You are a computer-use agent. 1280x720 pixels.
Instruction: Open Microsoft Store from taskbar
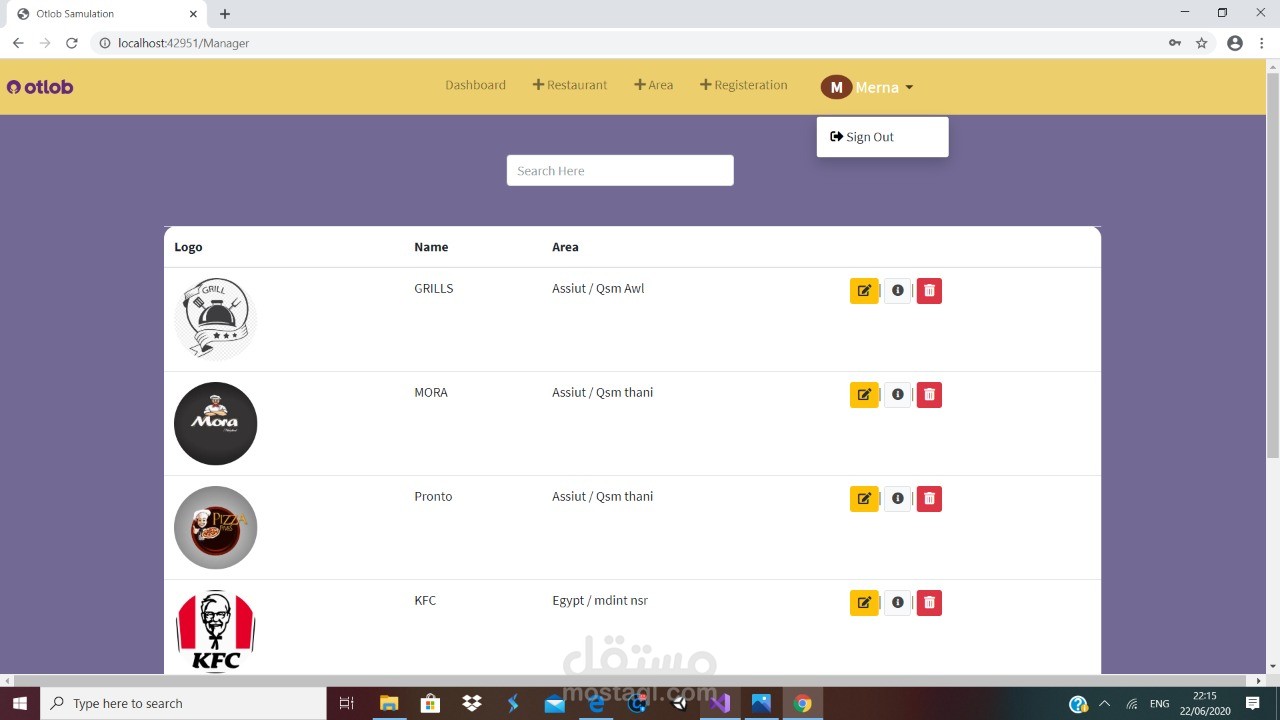pos(430,703)
